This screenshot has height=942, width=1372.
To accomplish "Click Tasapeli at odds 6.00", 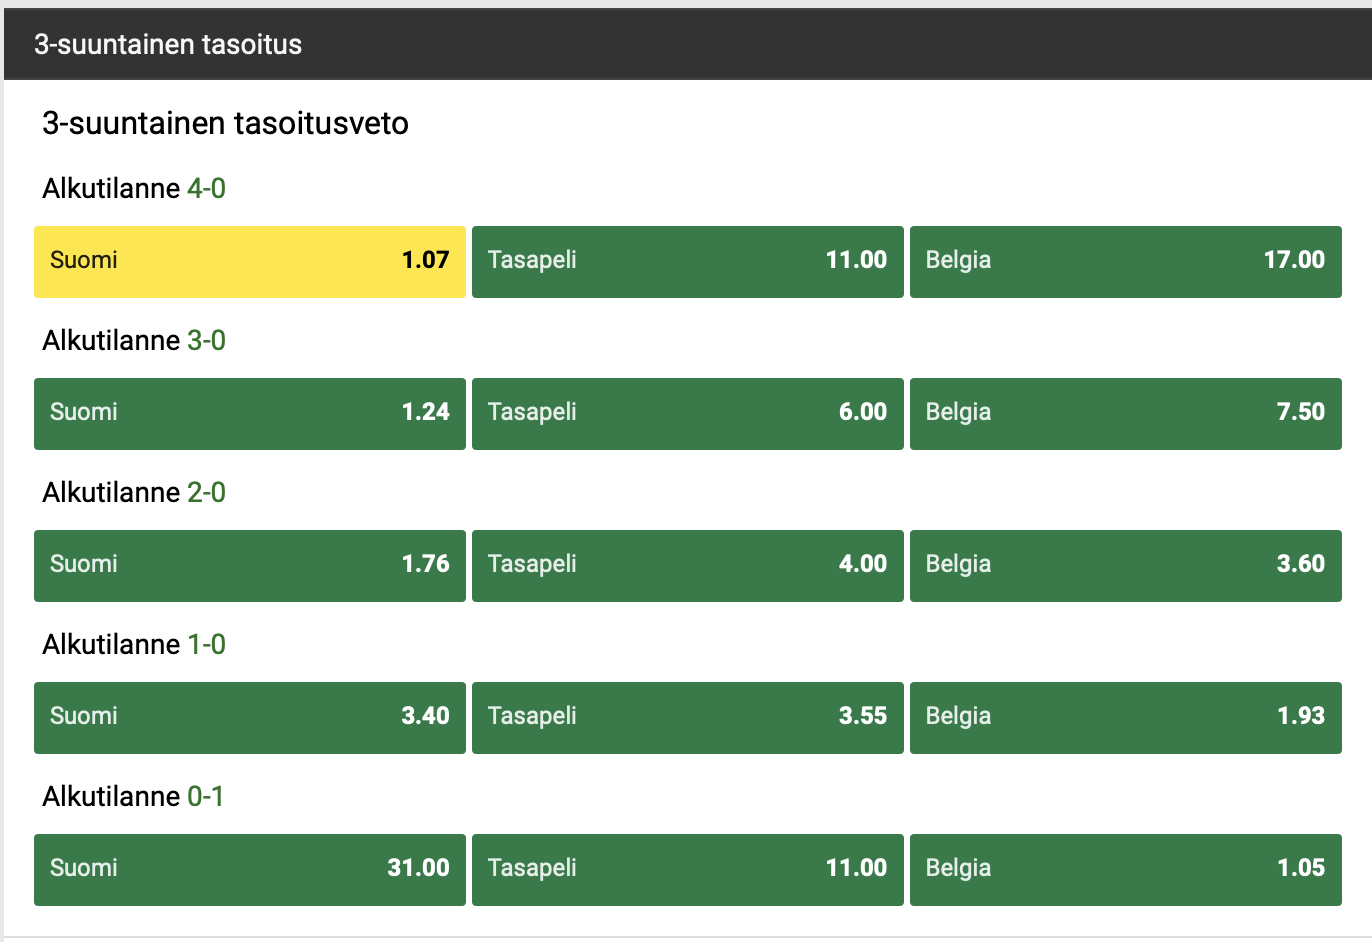I will tap(688, 414).
